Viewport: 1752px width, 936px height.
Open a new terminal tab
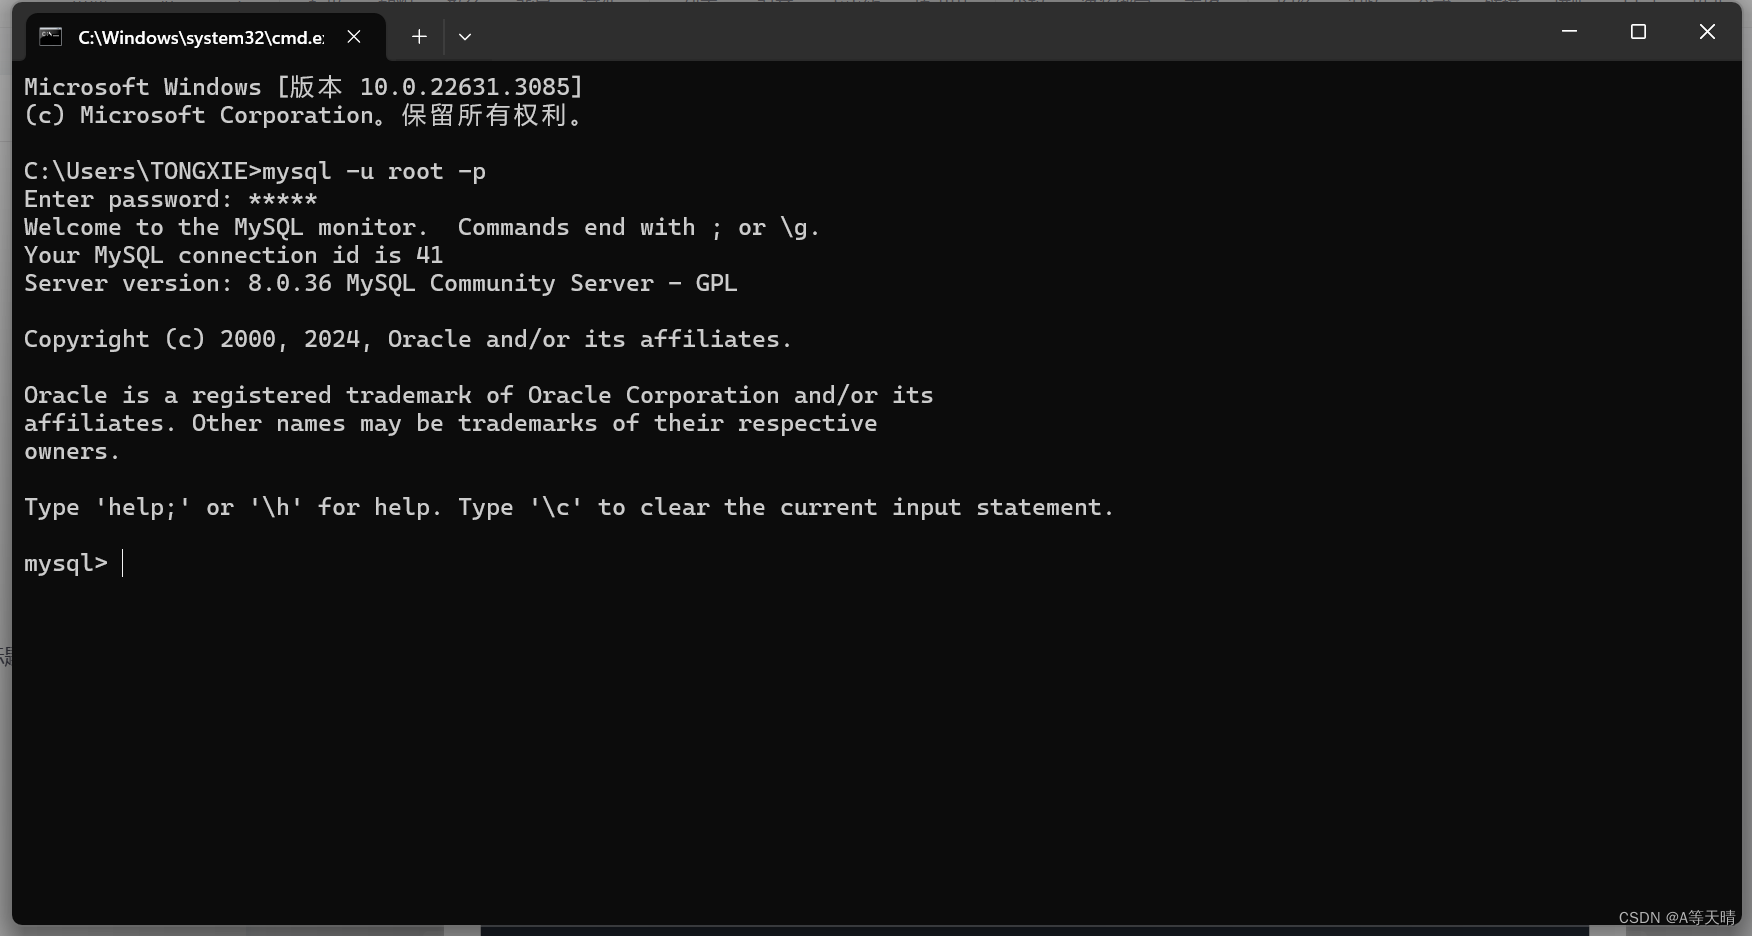coord(419,37)
